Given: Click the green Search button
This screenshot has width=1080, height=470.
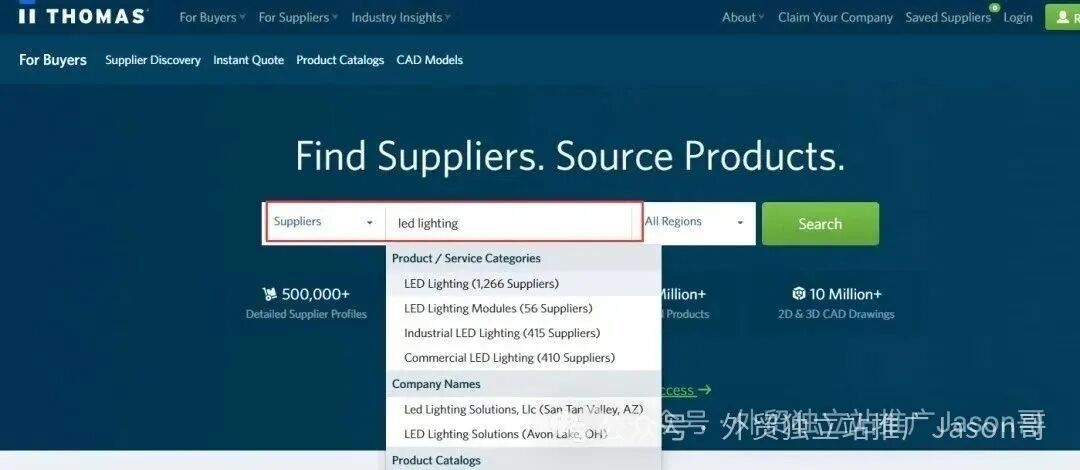Looking at the screenshot, I should pyautogui.click(x=820, y=223).
